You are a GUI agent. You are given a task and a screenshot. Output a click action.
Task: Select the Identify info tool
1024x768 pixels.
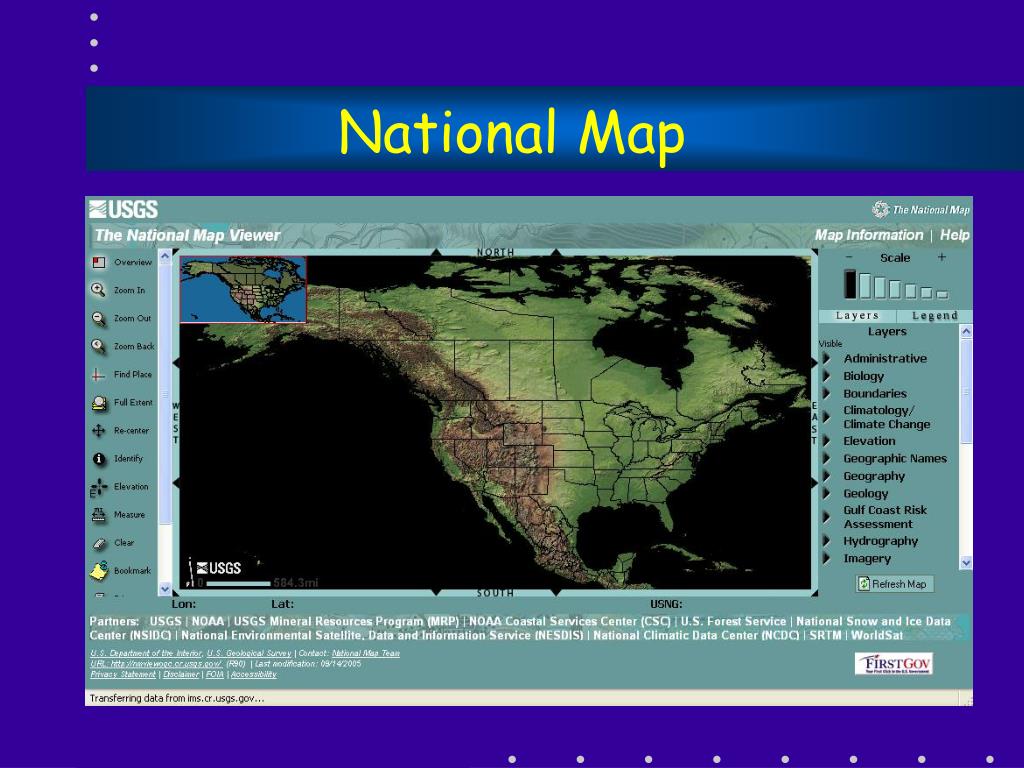click(x=99, y=459)
